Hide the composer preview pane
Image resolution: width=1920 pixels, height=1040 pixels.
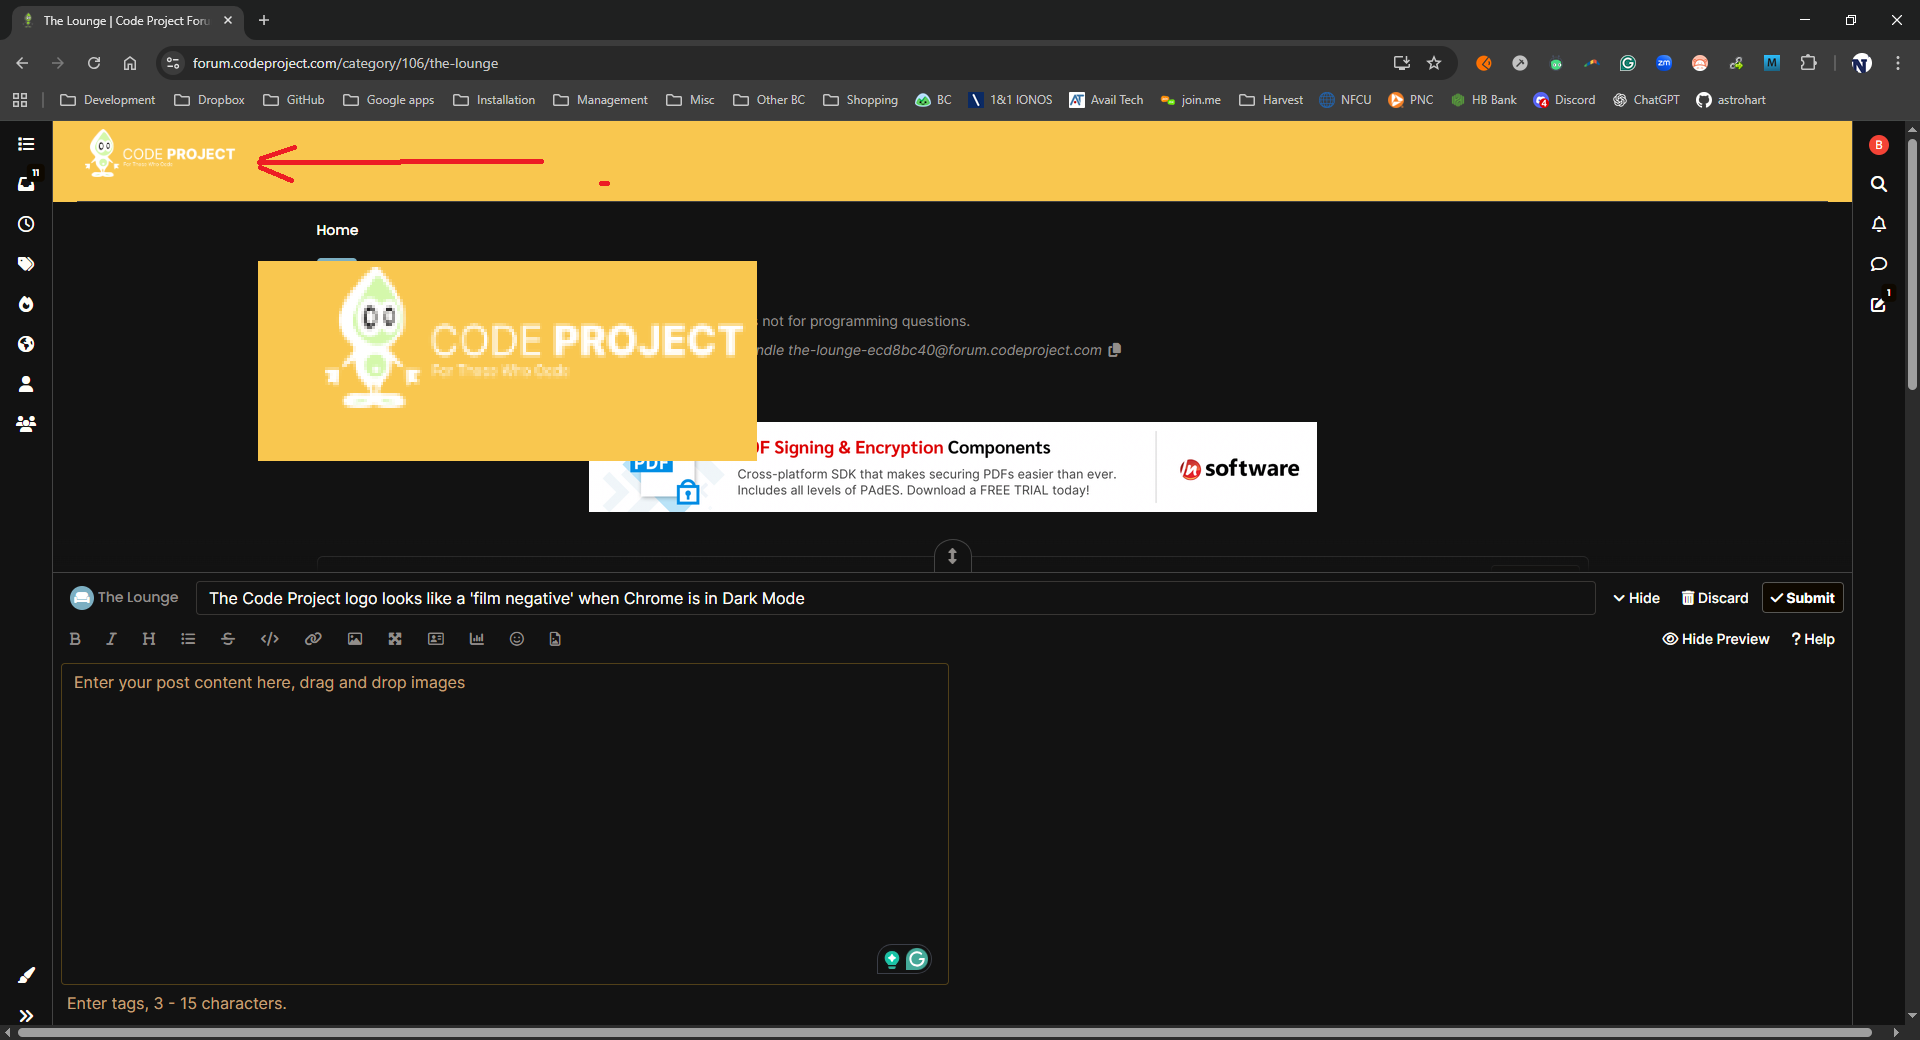pos(1716,639)
